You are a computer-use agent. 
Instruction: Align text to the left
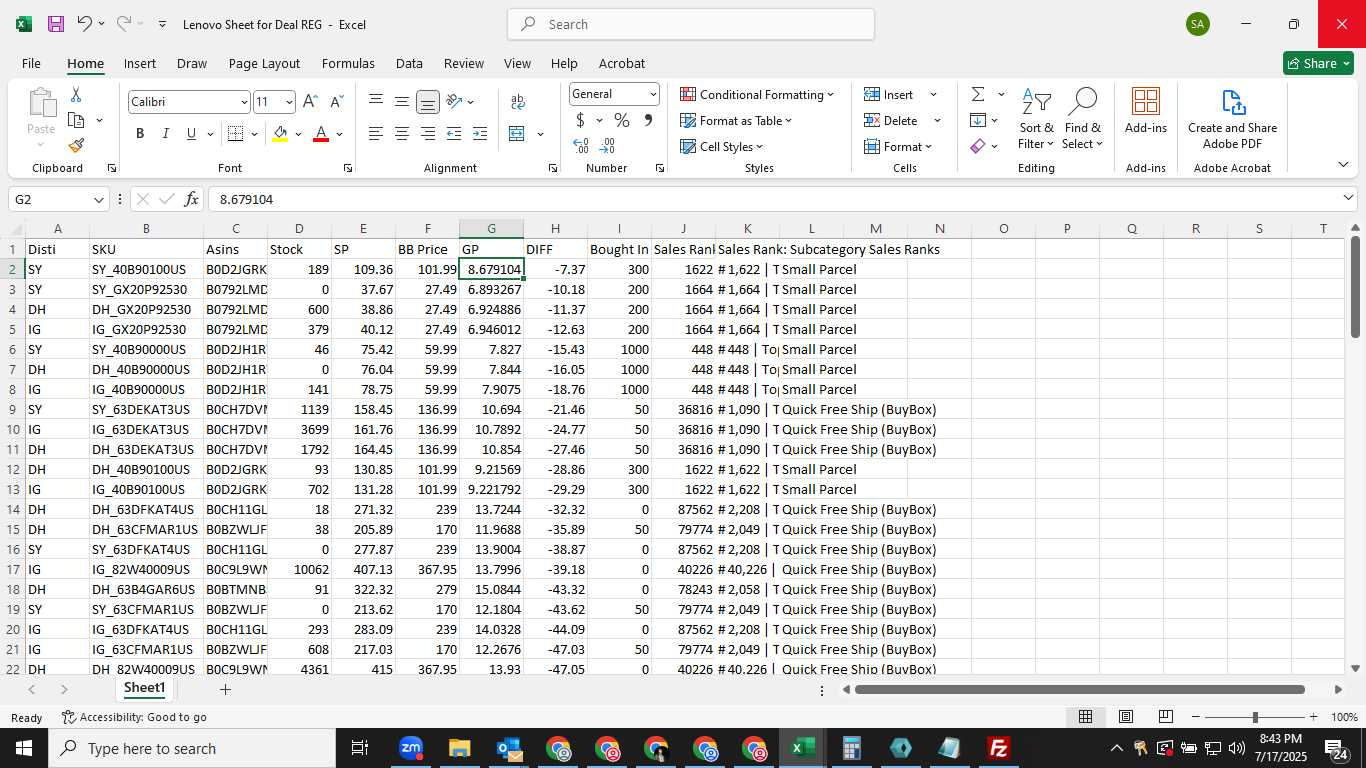tap(376, 134)
